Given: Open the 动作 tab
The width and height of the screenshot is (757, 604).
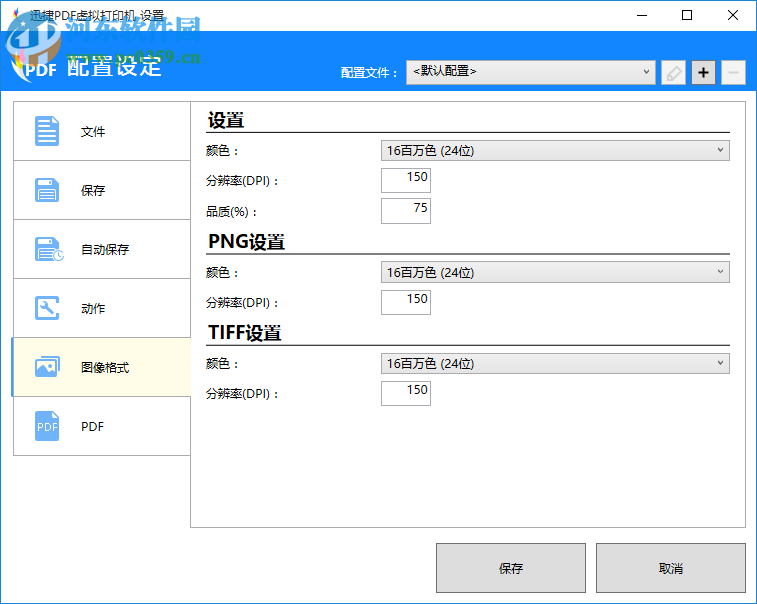Looking at the screenshot, I should [x=102, y=308].
